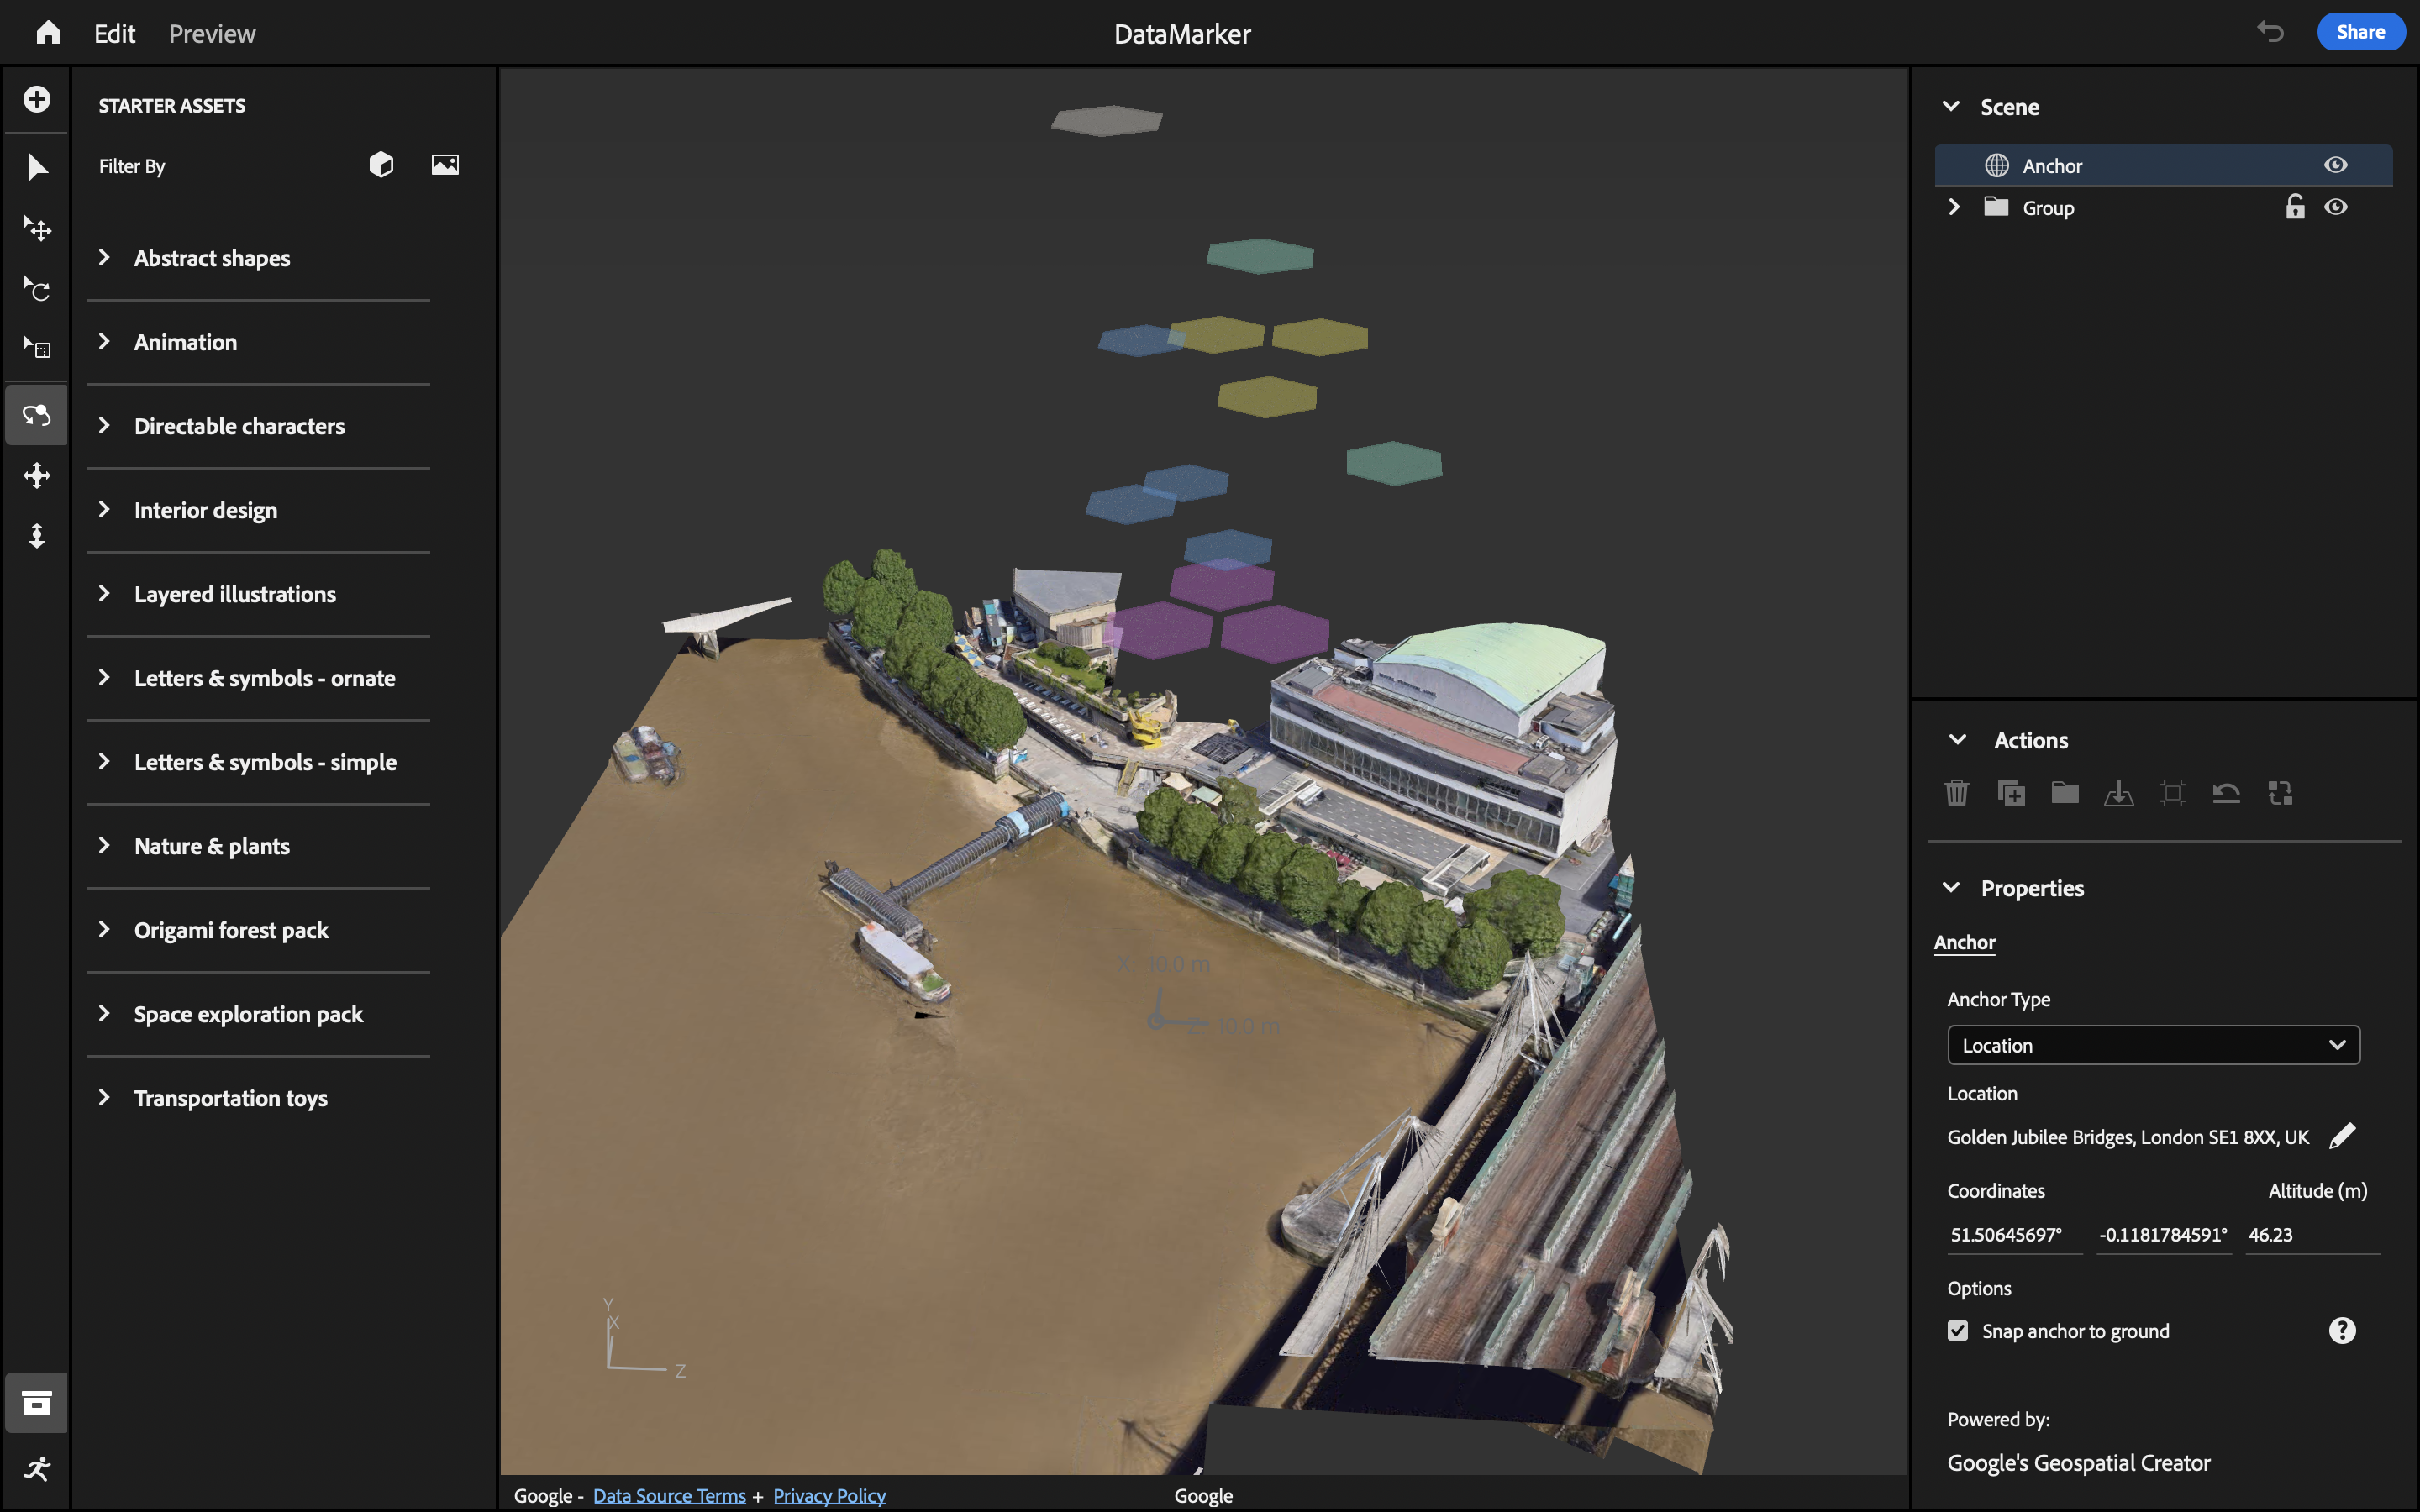Click the Altitude input field
Image resolution: width=2420 pixels, height=1512 pixels.
(x=2310, y=1234)
